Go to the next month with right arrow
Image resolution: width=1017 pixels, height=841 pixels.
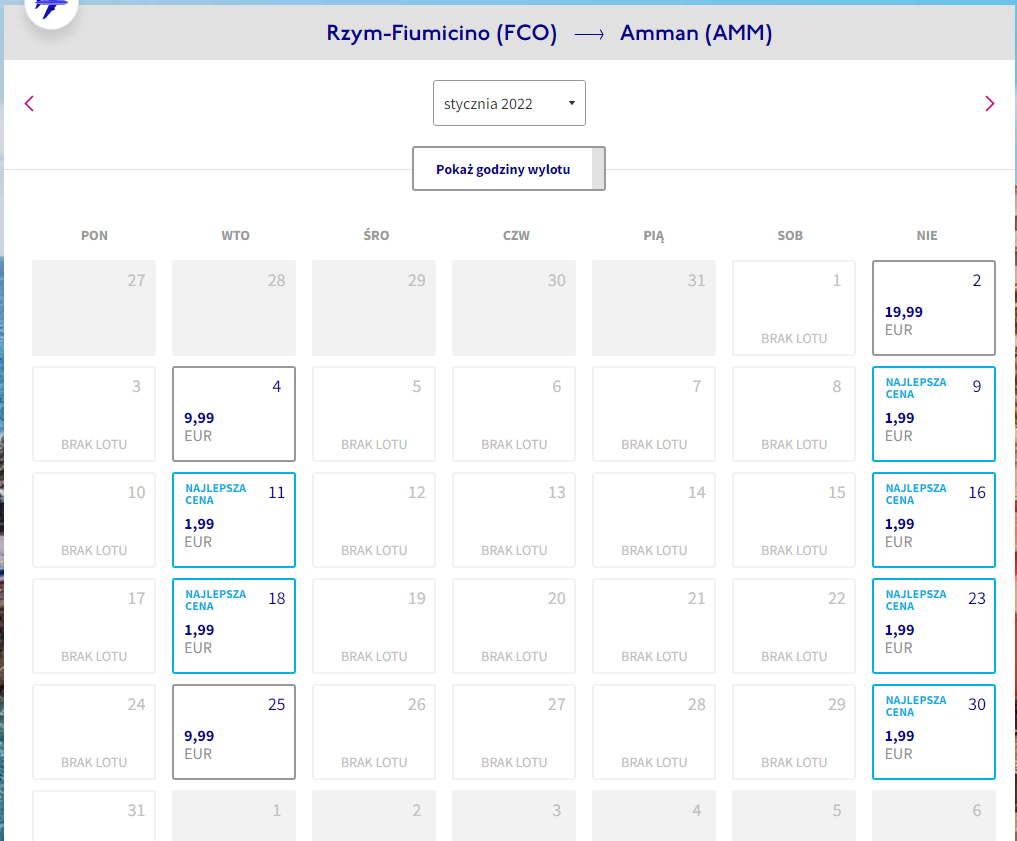click(989, 104)
